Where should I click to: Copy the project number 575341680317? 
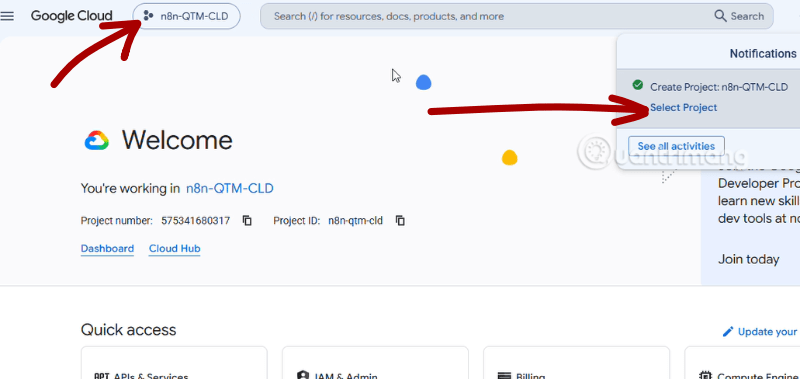click(x=247, y=221)
